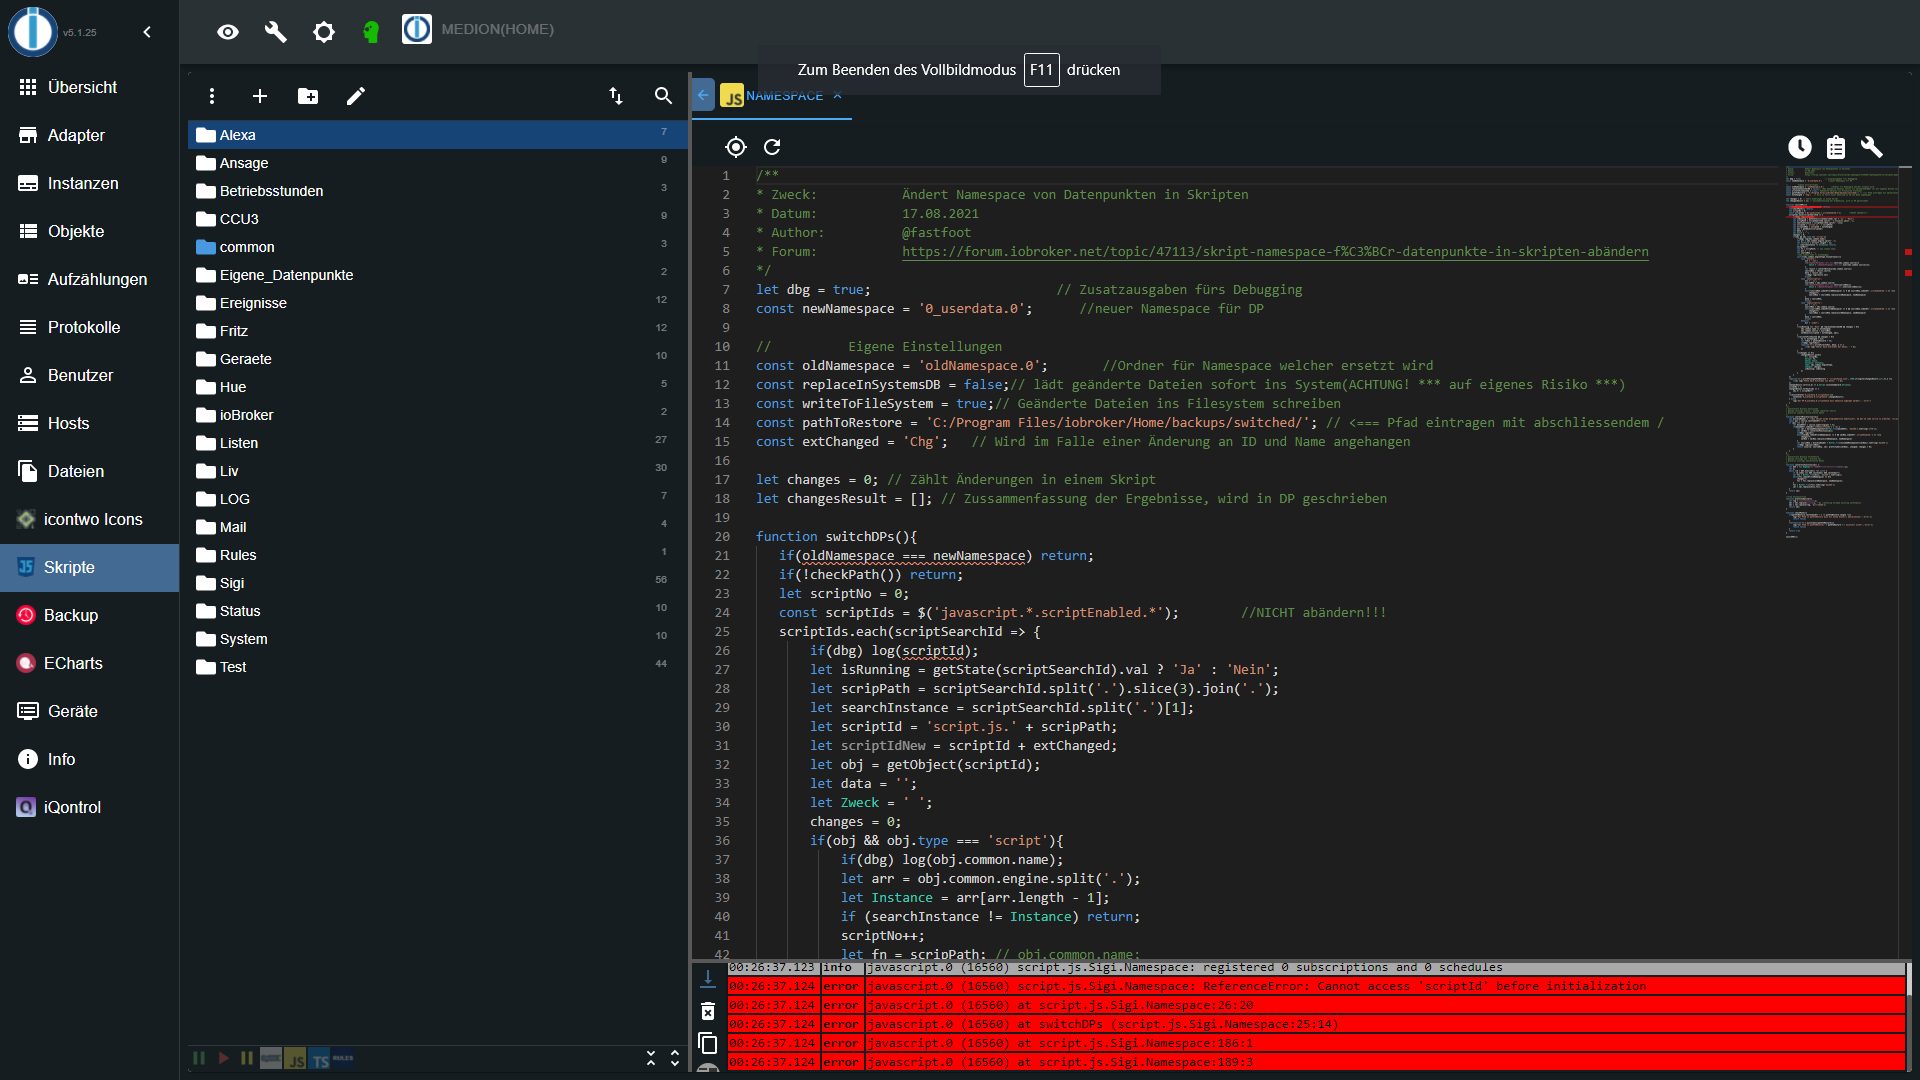The width and height of the screenshot is (1920, 1080).
Task: Expand the CCU3 folder
Action: point(437,219)
